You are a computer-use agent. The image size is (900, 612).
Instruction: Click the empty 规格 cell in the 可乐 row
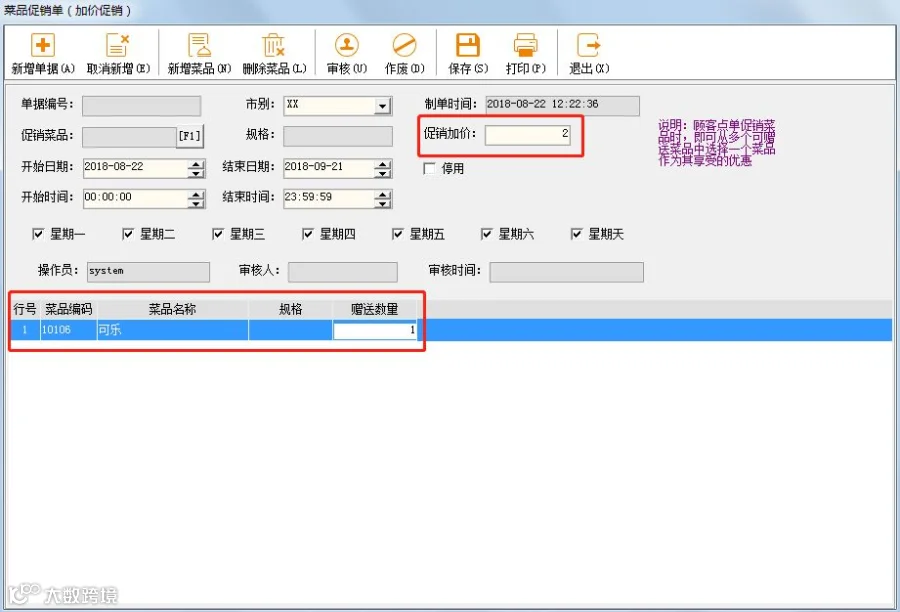(290, 330)
